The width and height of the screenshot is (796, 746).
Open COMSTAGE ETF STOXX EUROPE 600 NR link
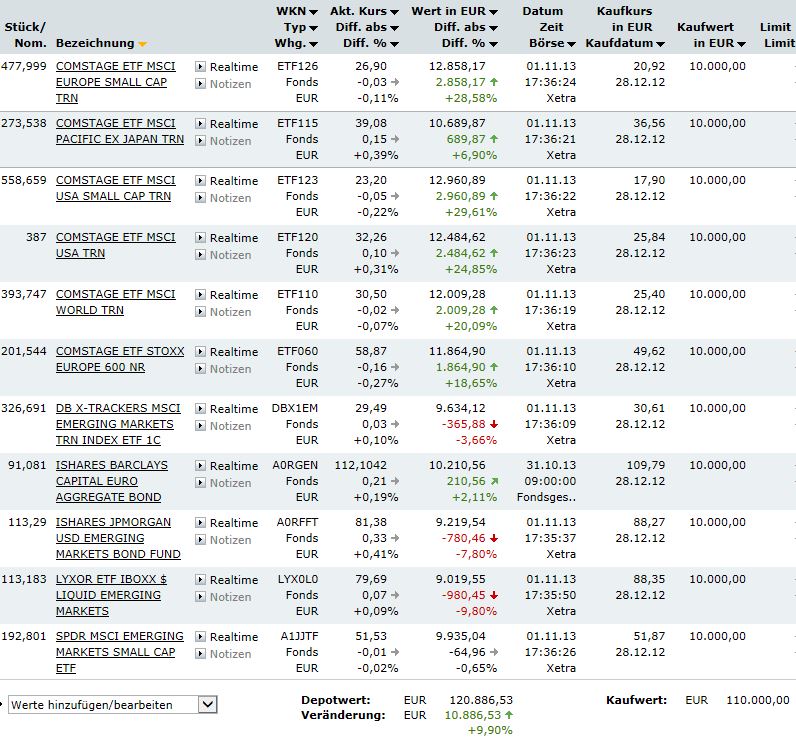pos(120,359)
